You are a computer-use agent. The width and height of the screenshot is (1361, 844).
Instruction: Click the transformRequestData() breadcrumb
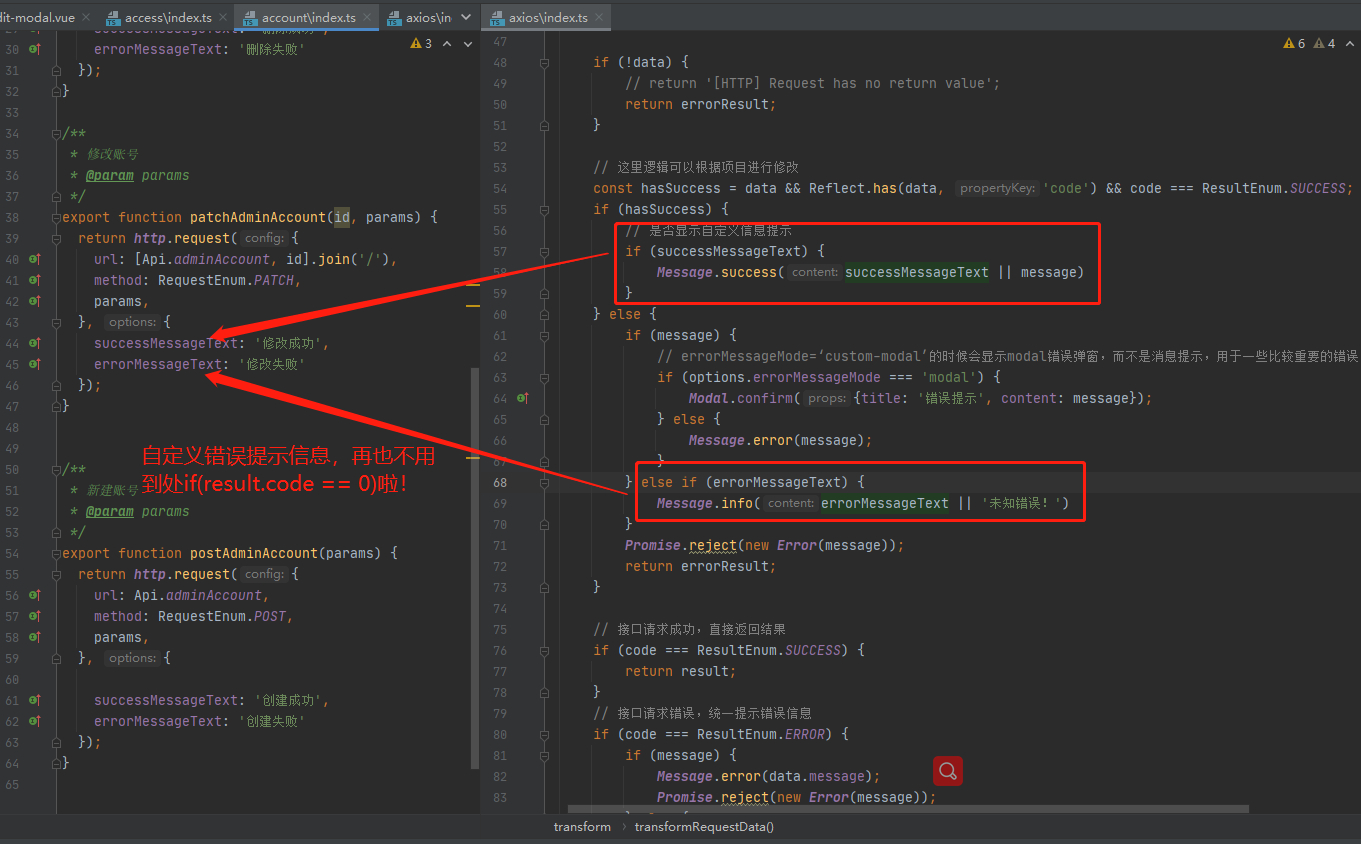tap(704, 827)
